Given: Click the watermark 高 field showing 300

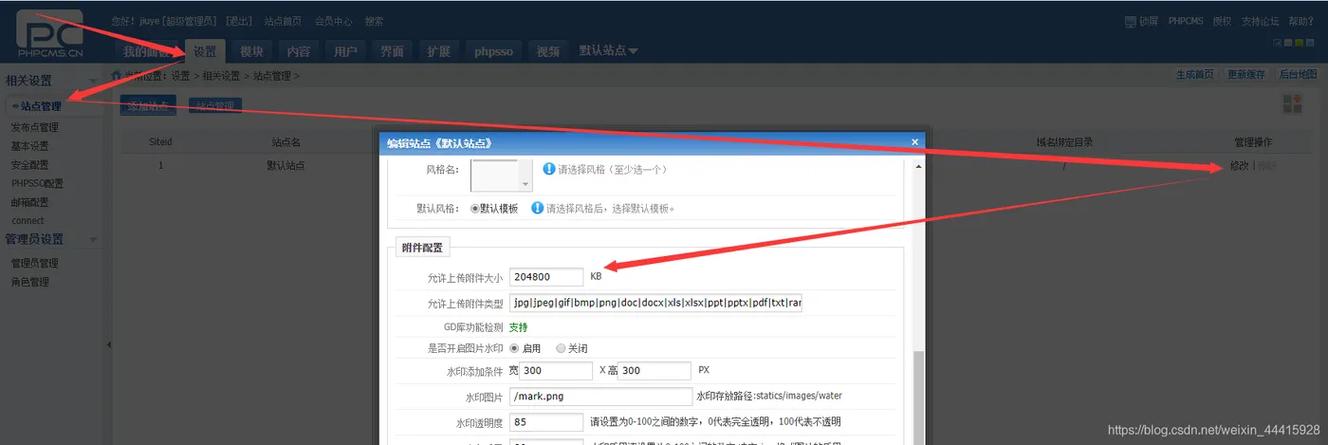Looking at the screenshot, I should (x=655, y=370).
